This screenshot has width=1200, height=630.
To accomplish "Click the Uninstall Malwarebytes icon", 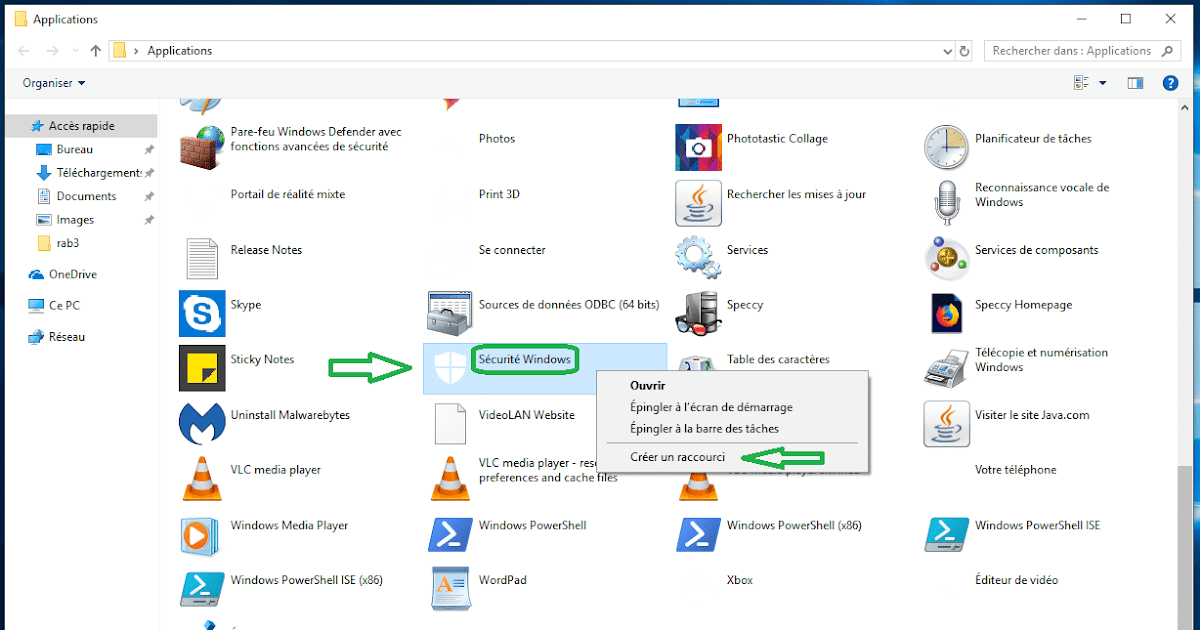I will tap(202, 423).
